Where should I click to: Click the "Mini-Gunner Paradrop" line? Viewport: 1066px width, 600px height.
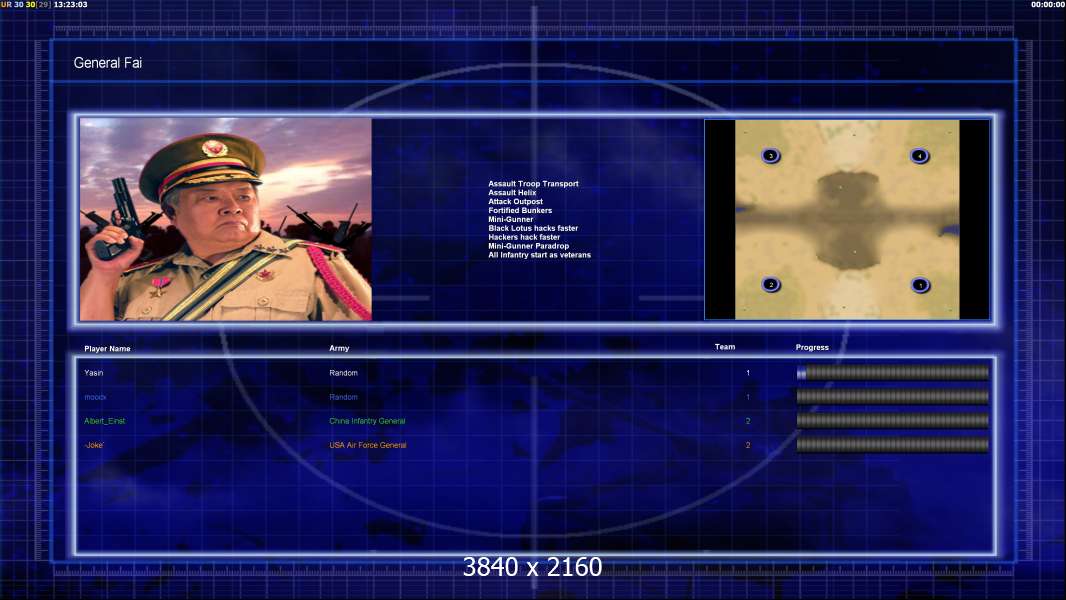[528, 245]
